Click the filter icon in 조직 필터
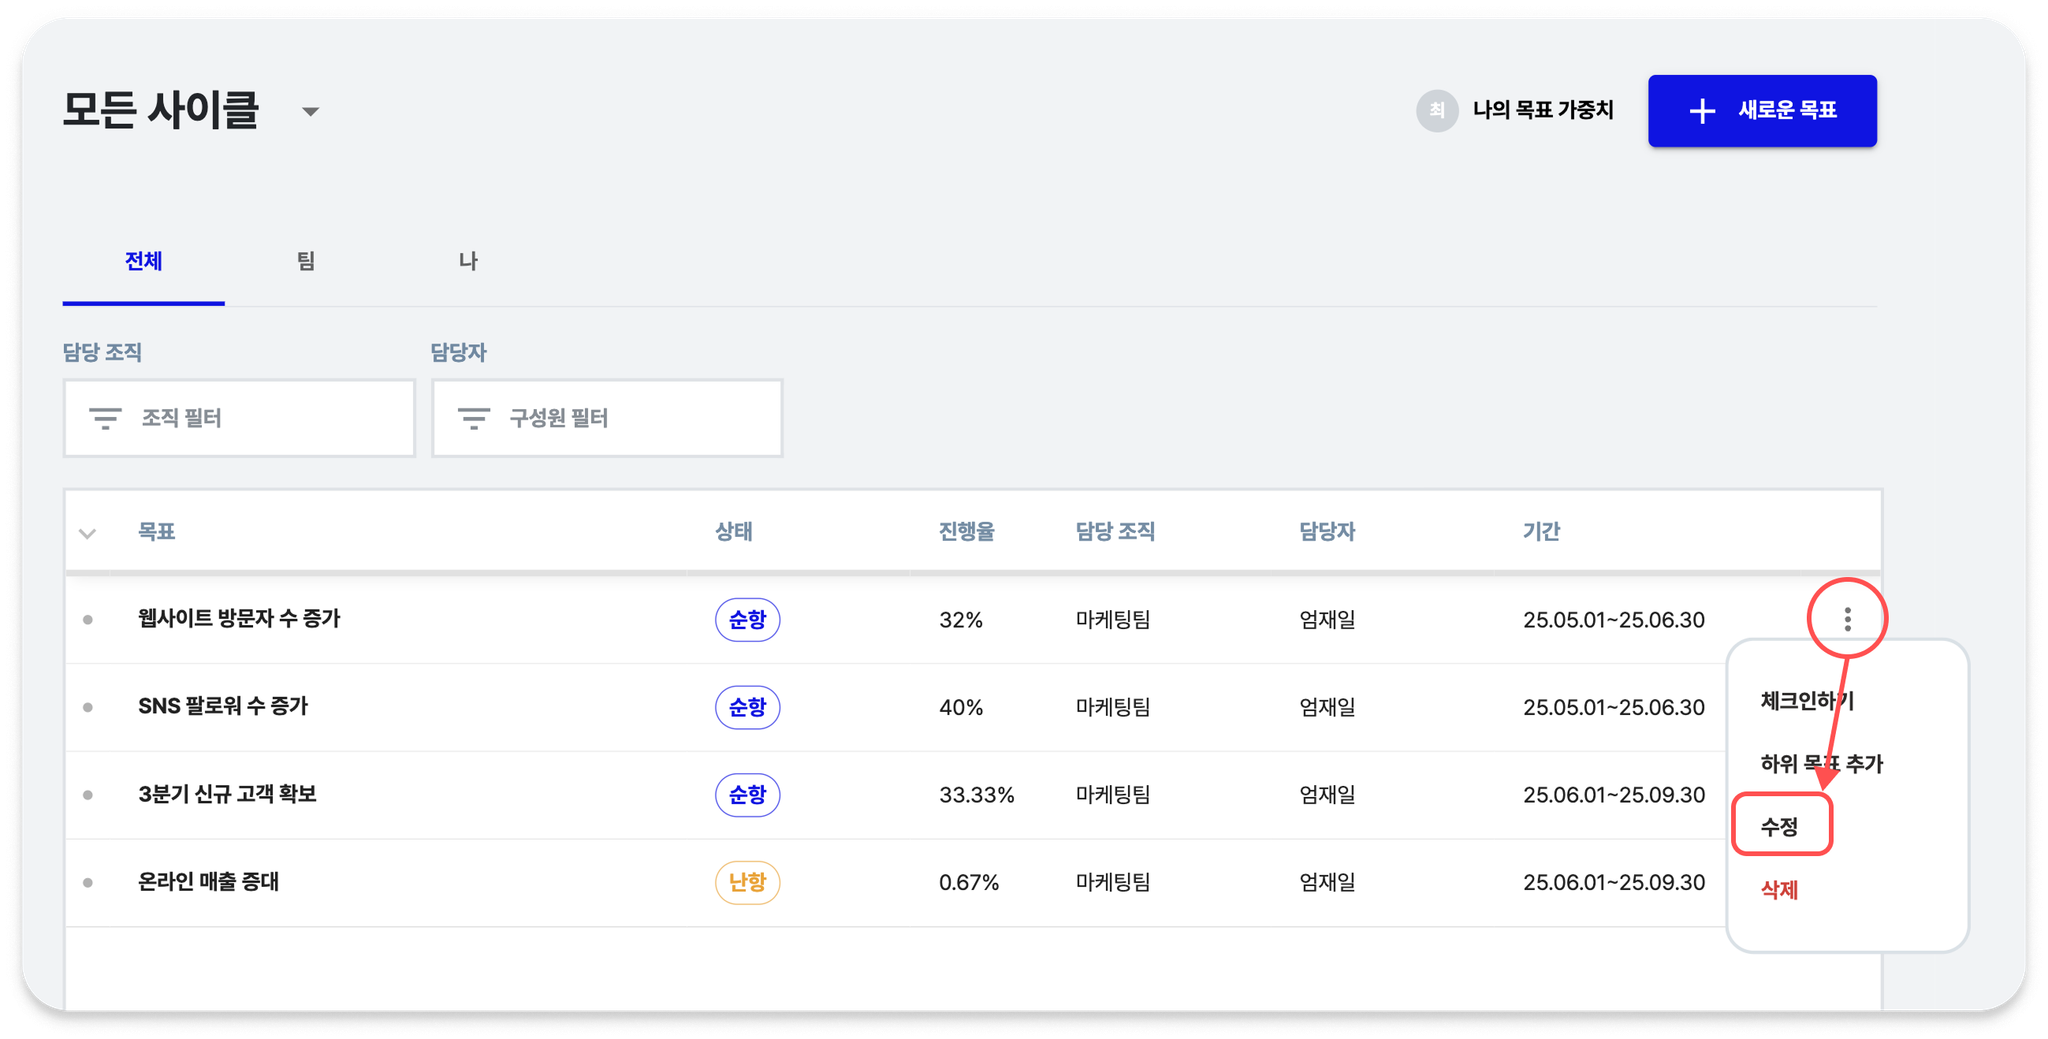The height and width of the screenshot is (1039, 2048). 105,418
